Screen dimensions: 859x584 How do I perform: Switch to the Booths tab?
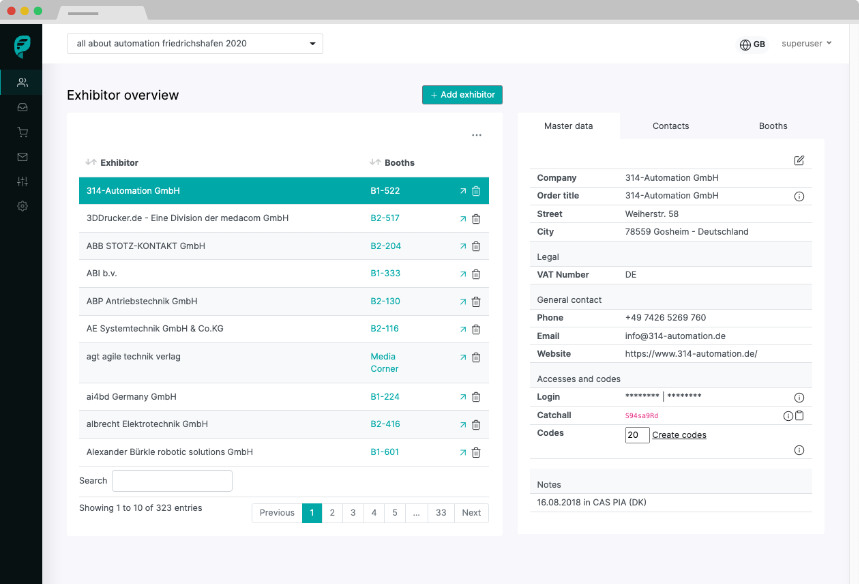pos(773,126)
